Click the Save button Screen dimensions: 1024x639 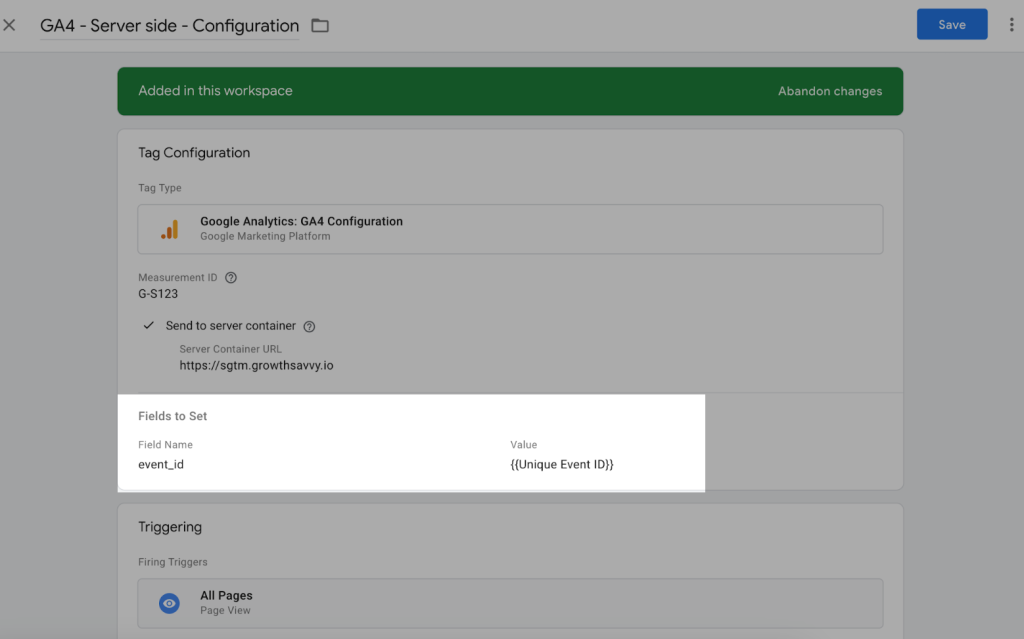[952, 24]
